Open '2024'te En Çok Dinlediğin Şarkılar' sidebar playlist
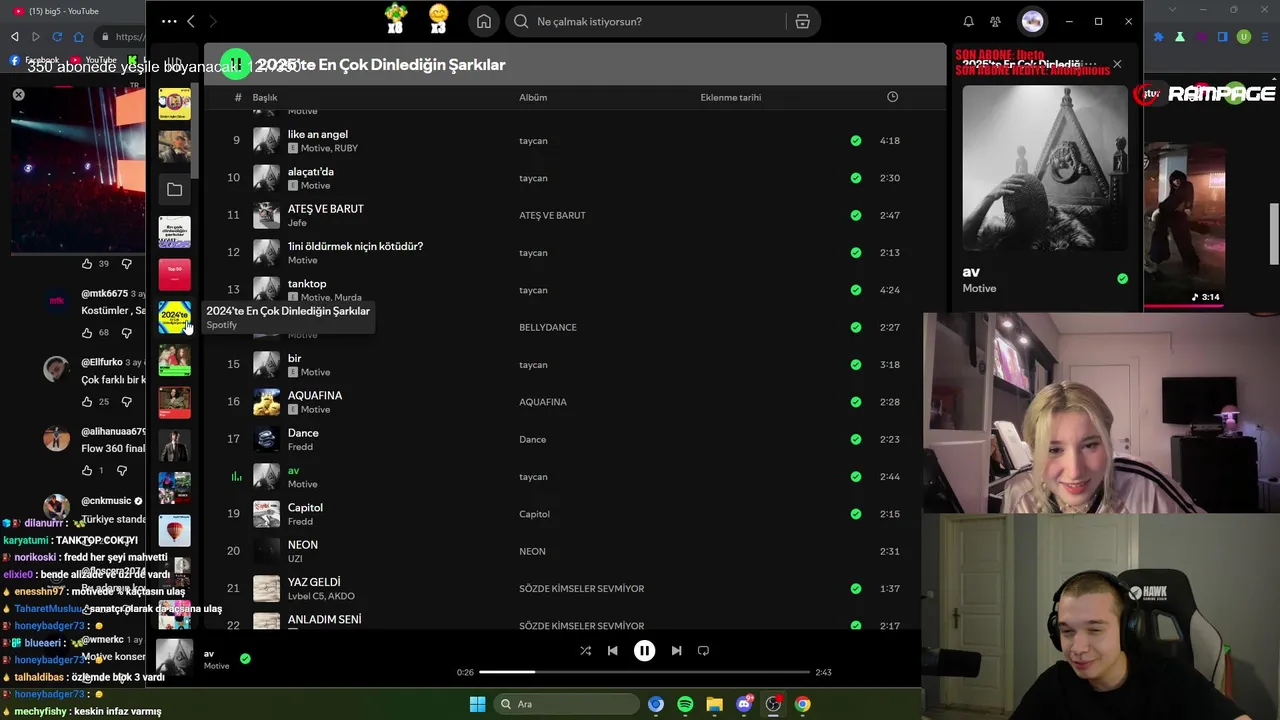The image size is (1280, 720). click(x=174, y=317)
